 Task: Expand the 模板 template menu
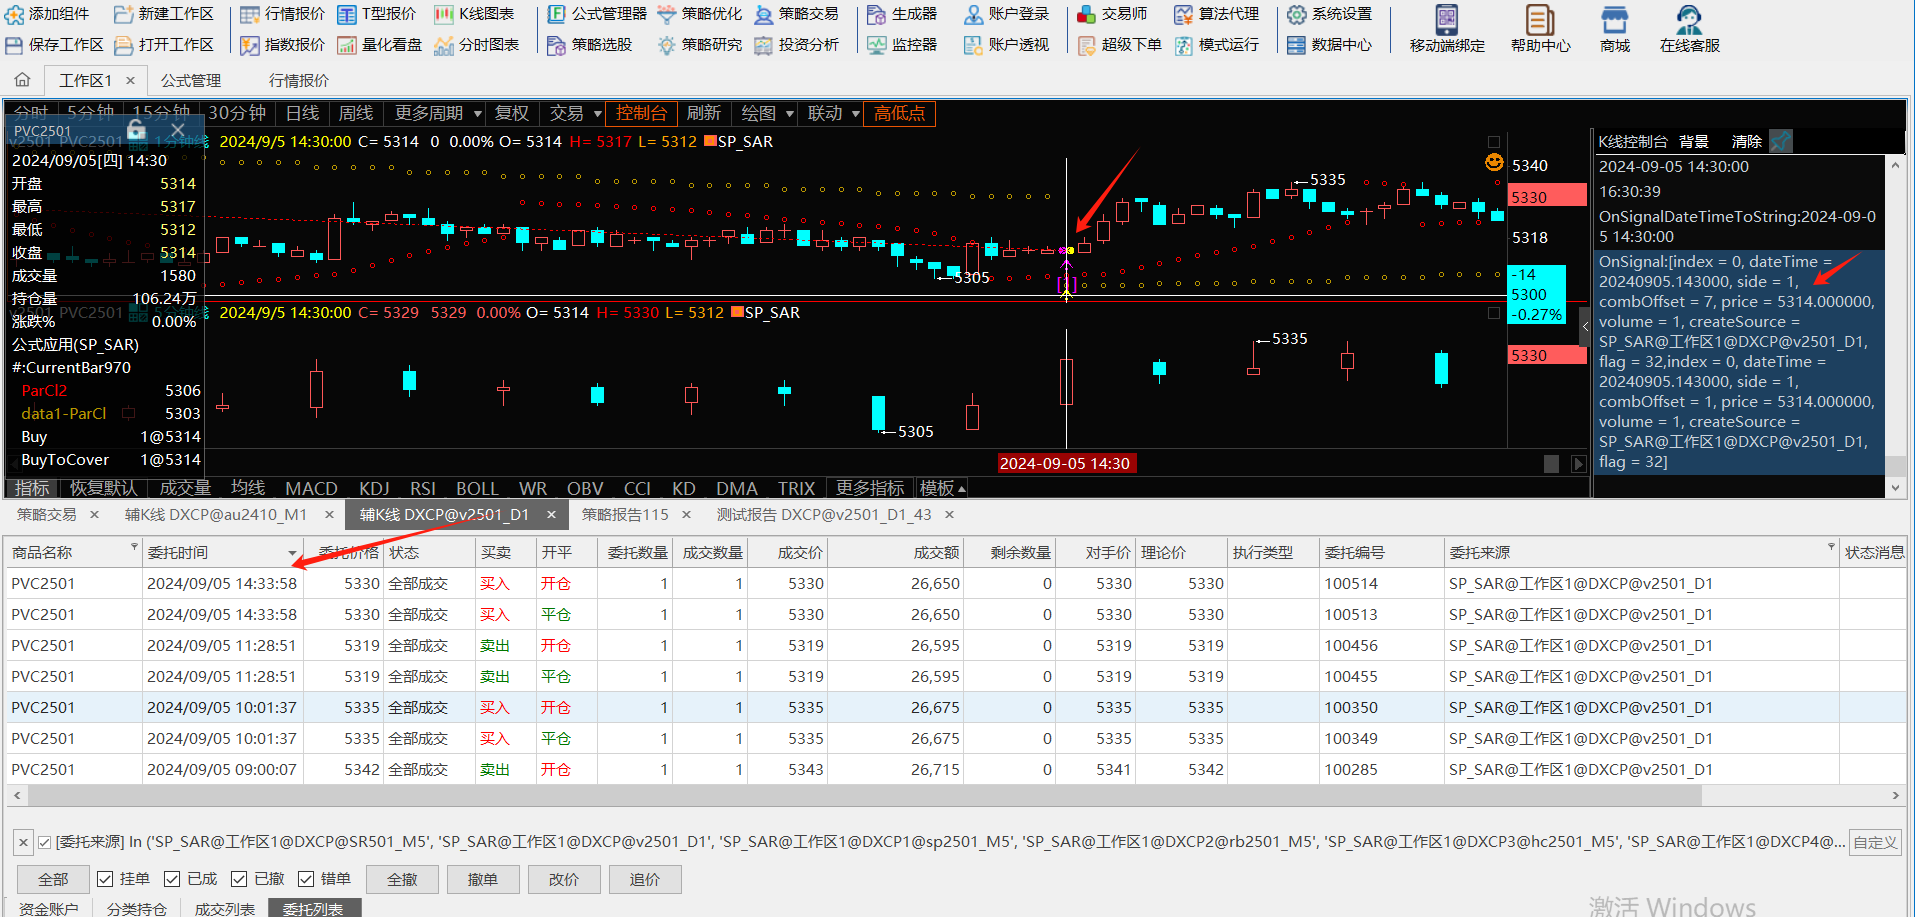pos(942,488)
